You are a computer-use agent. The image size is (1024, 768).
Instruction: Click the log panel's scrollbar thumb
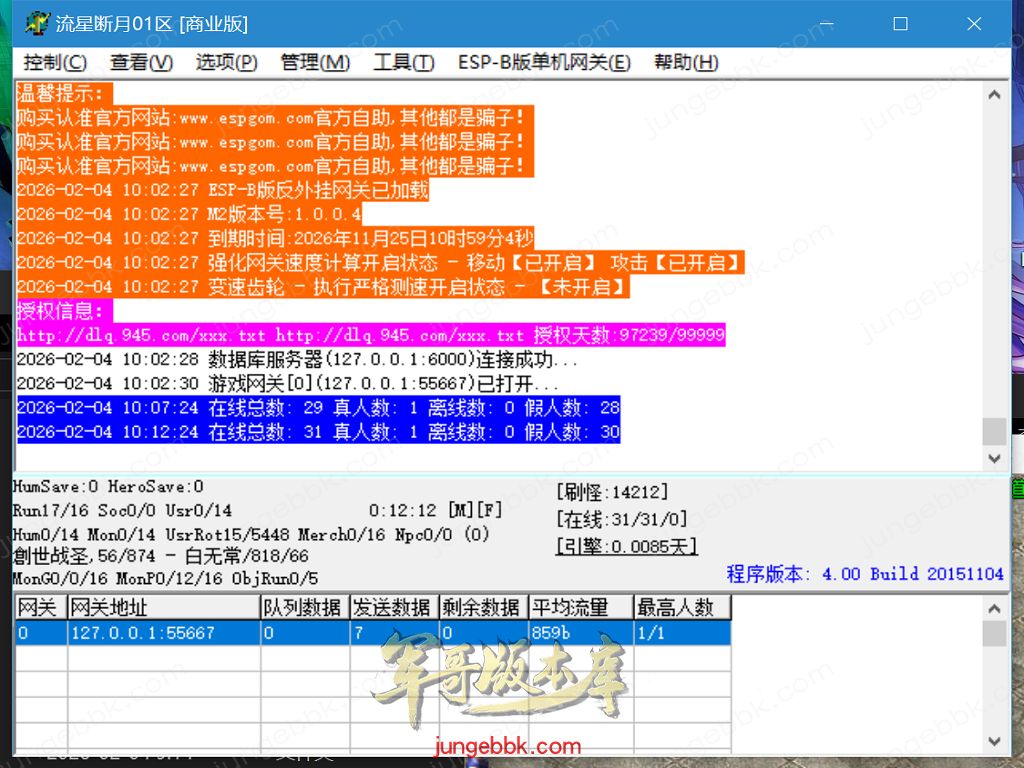(x=994, y=431)
